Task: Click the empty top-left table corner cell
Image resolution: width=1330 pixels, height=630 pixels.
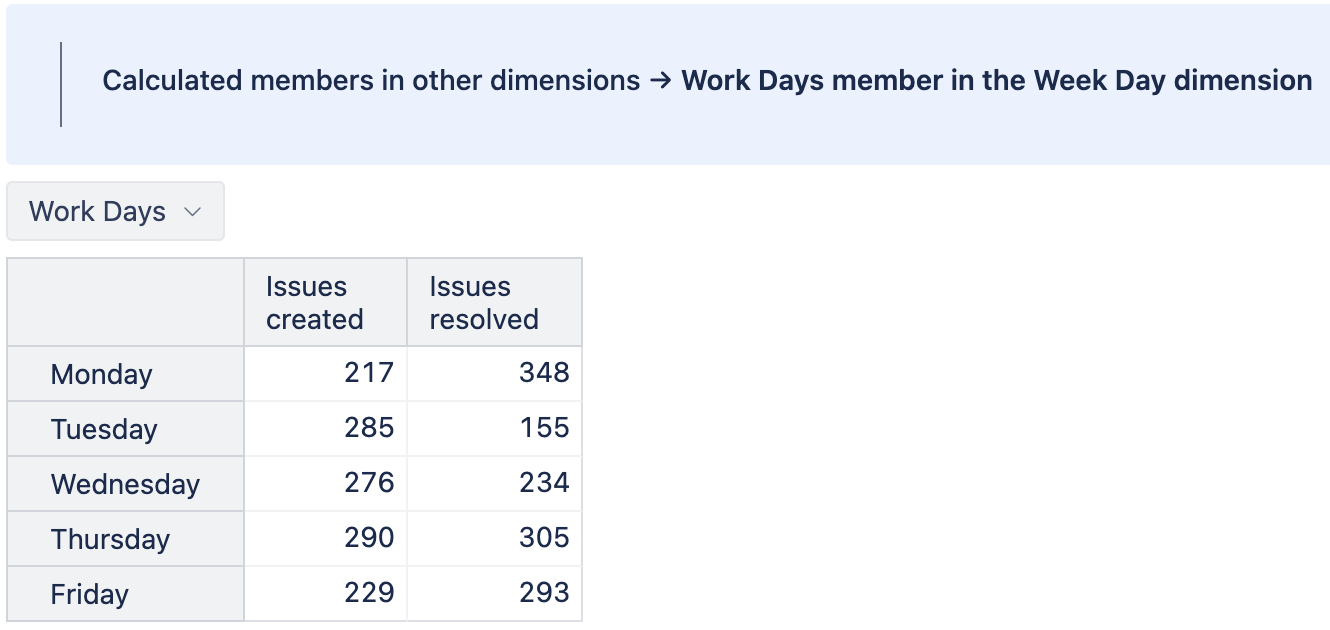Action: tap(125, 303)
